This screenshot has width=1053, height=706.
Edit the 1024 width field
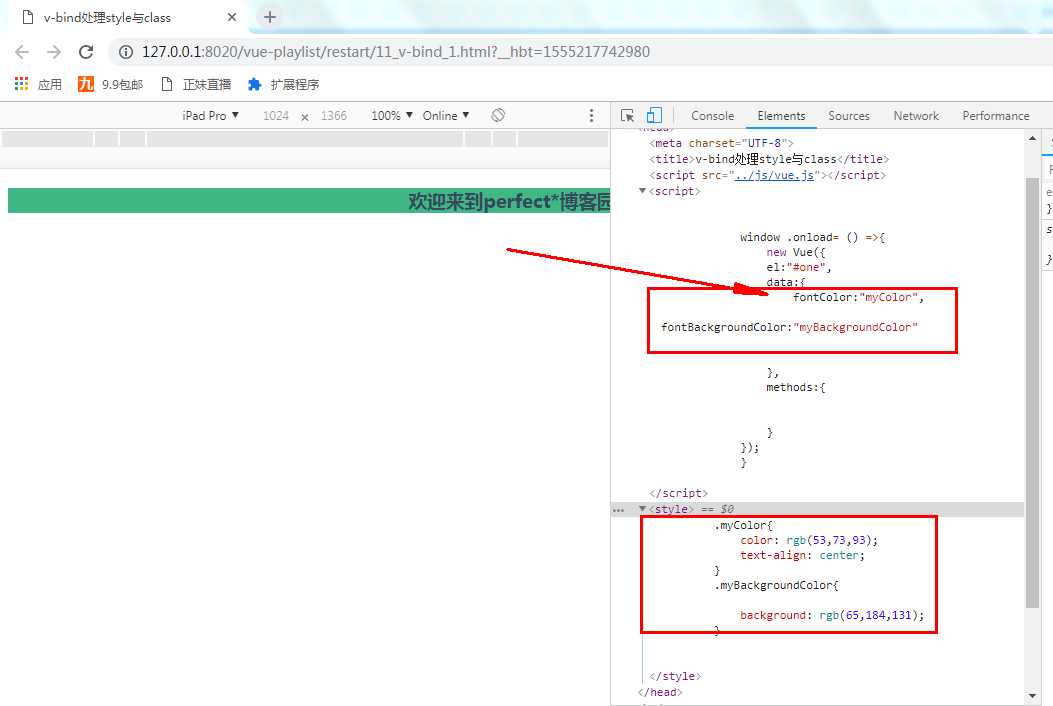coord(275,116)
